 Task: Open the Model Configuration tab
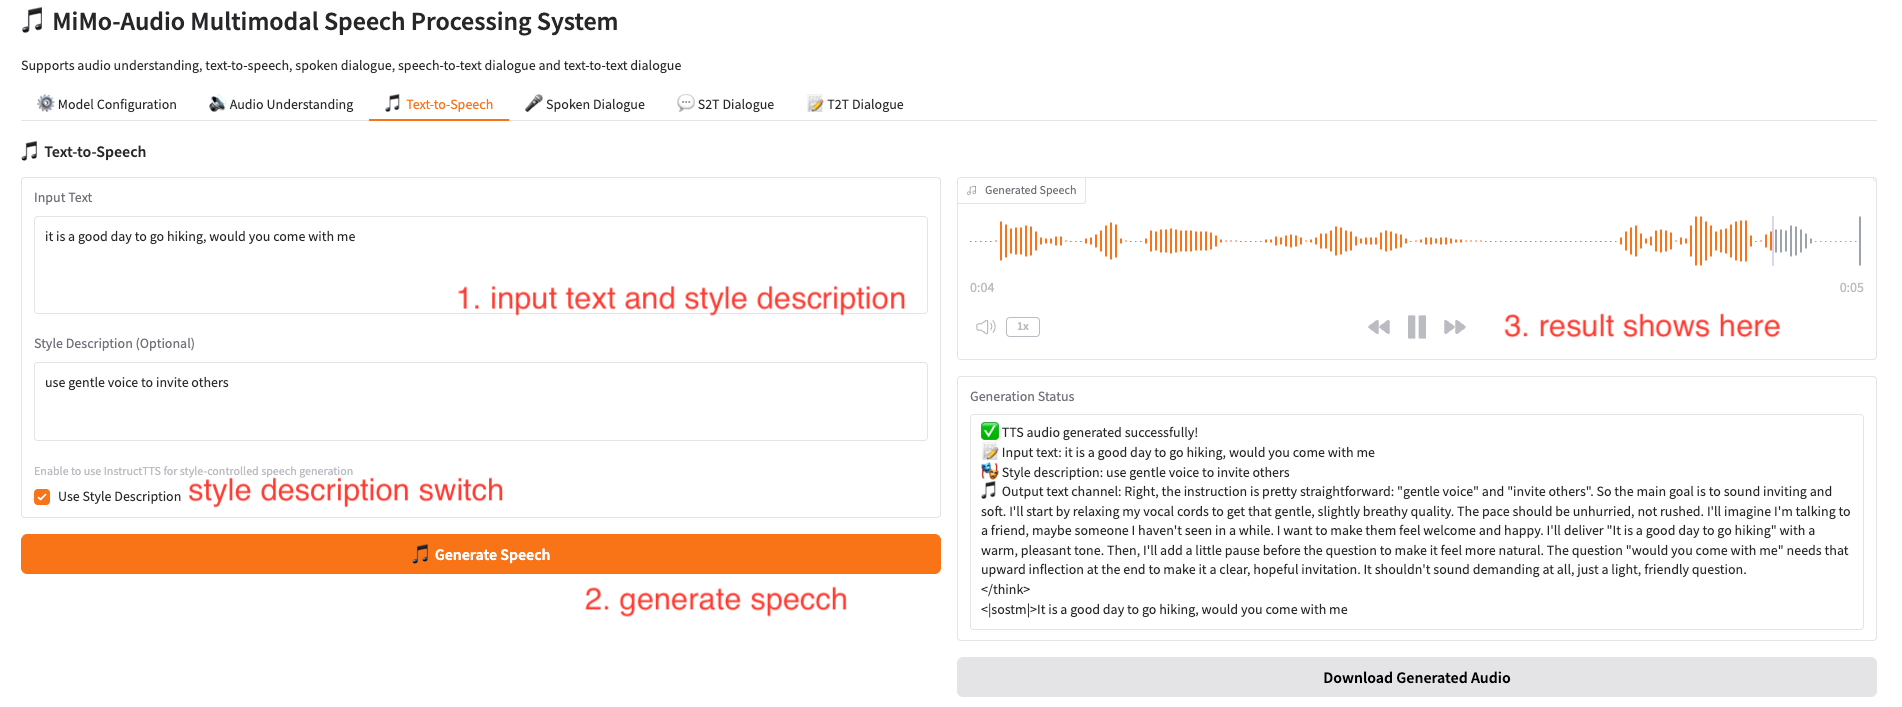[x=107, y=104]
